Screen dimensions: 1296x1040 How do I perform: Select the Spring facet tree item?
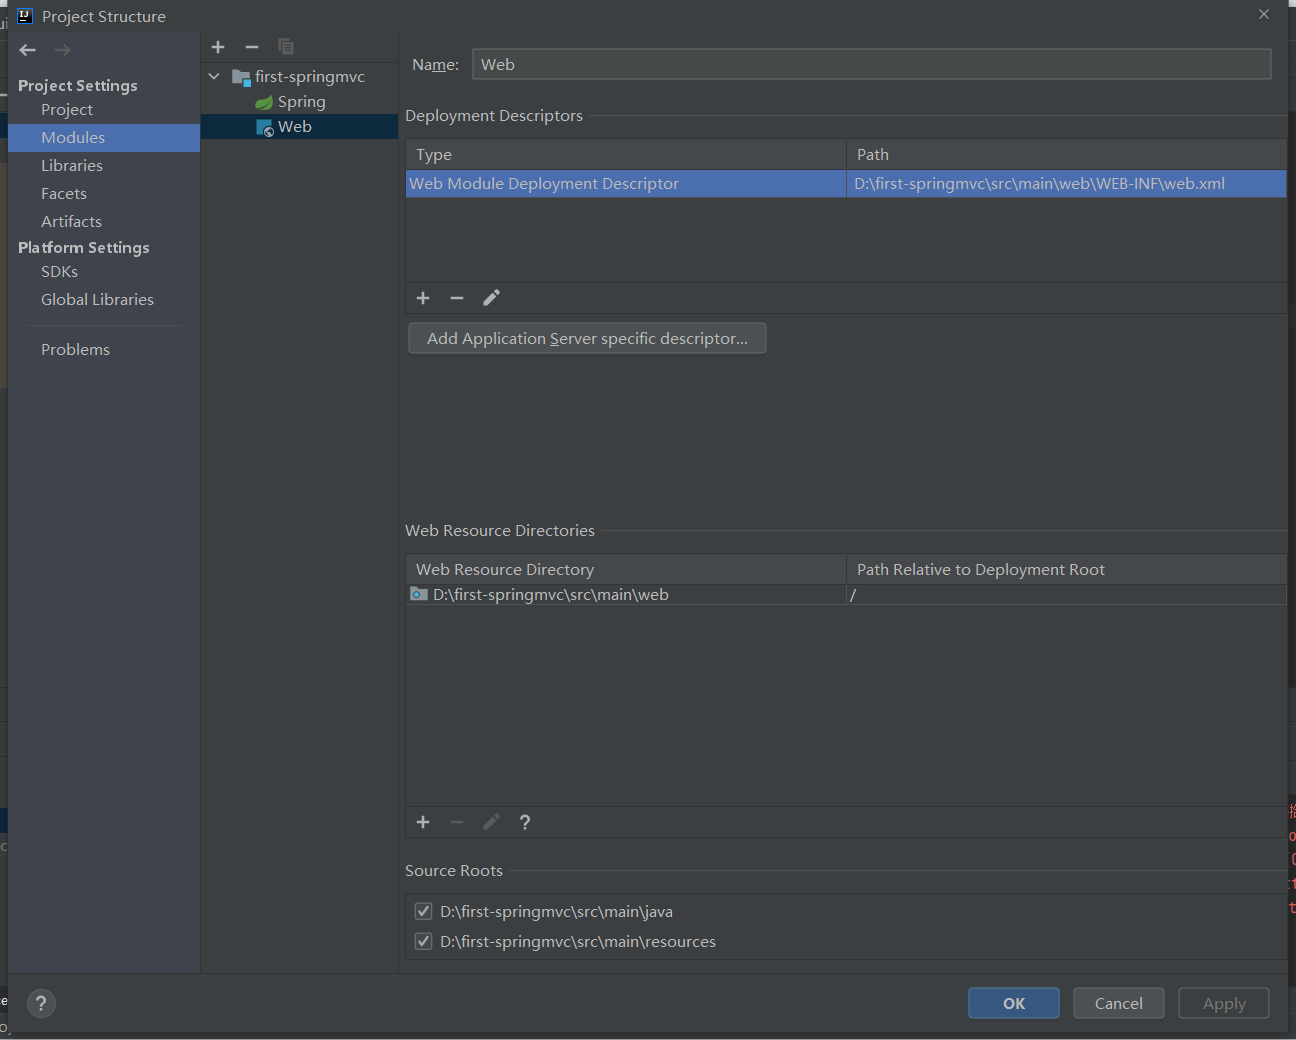pos(301,102)
